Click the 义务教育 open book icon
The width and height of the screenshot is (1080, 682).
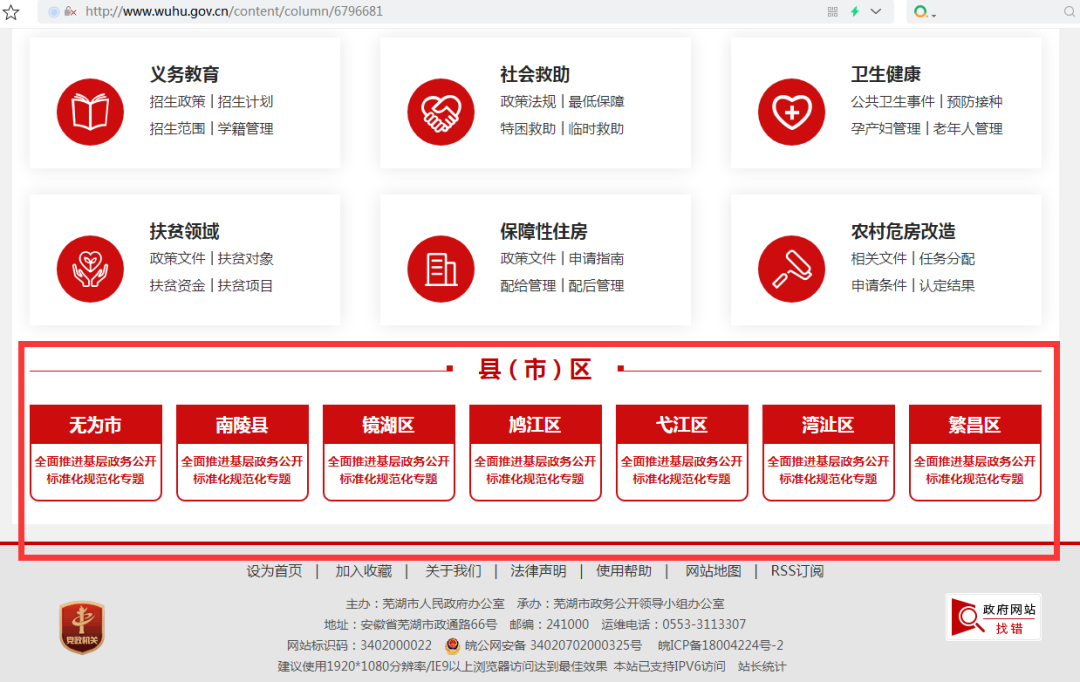click(90, 112)
